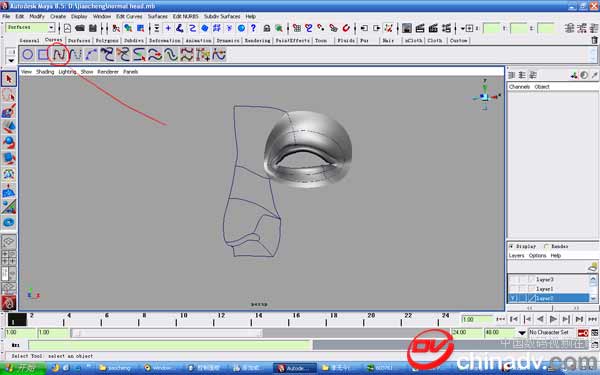This screenshot has width=600, height=375.
Task: Click the magnet snap icon in status line
Action: (x=346, y=28)
